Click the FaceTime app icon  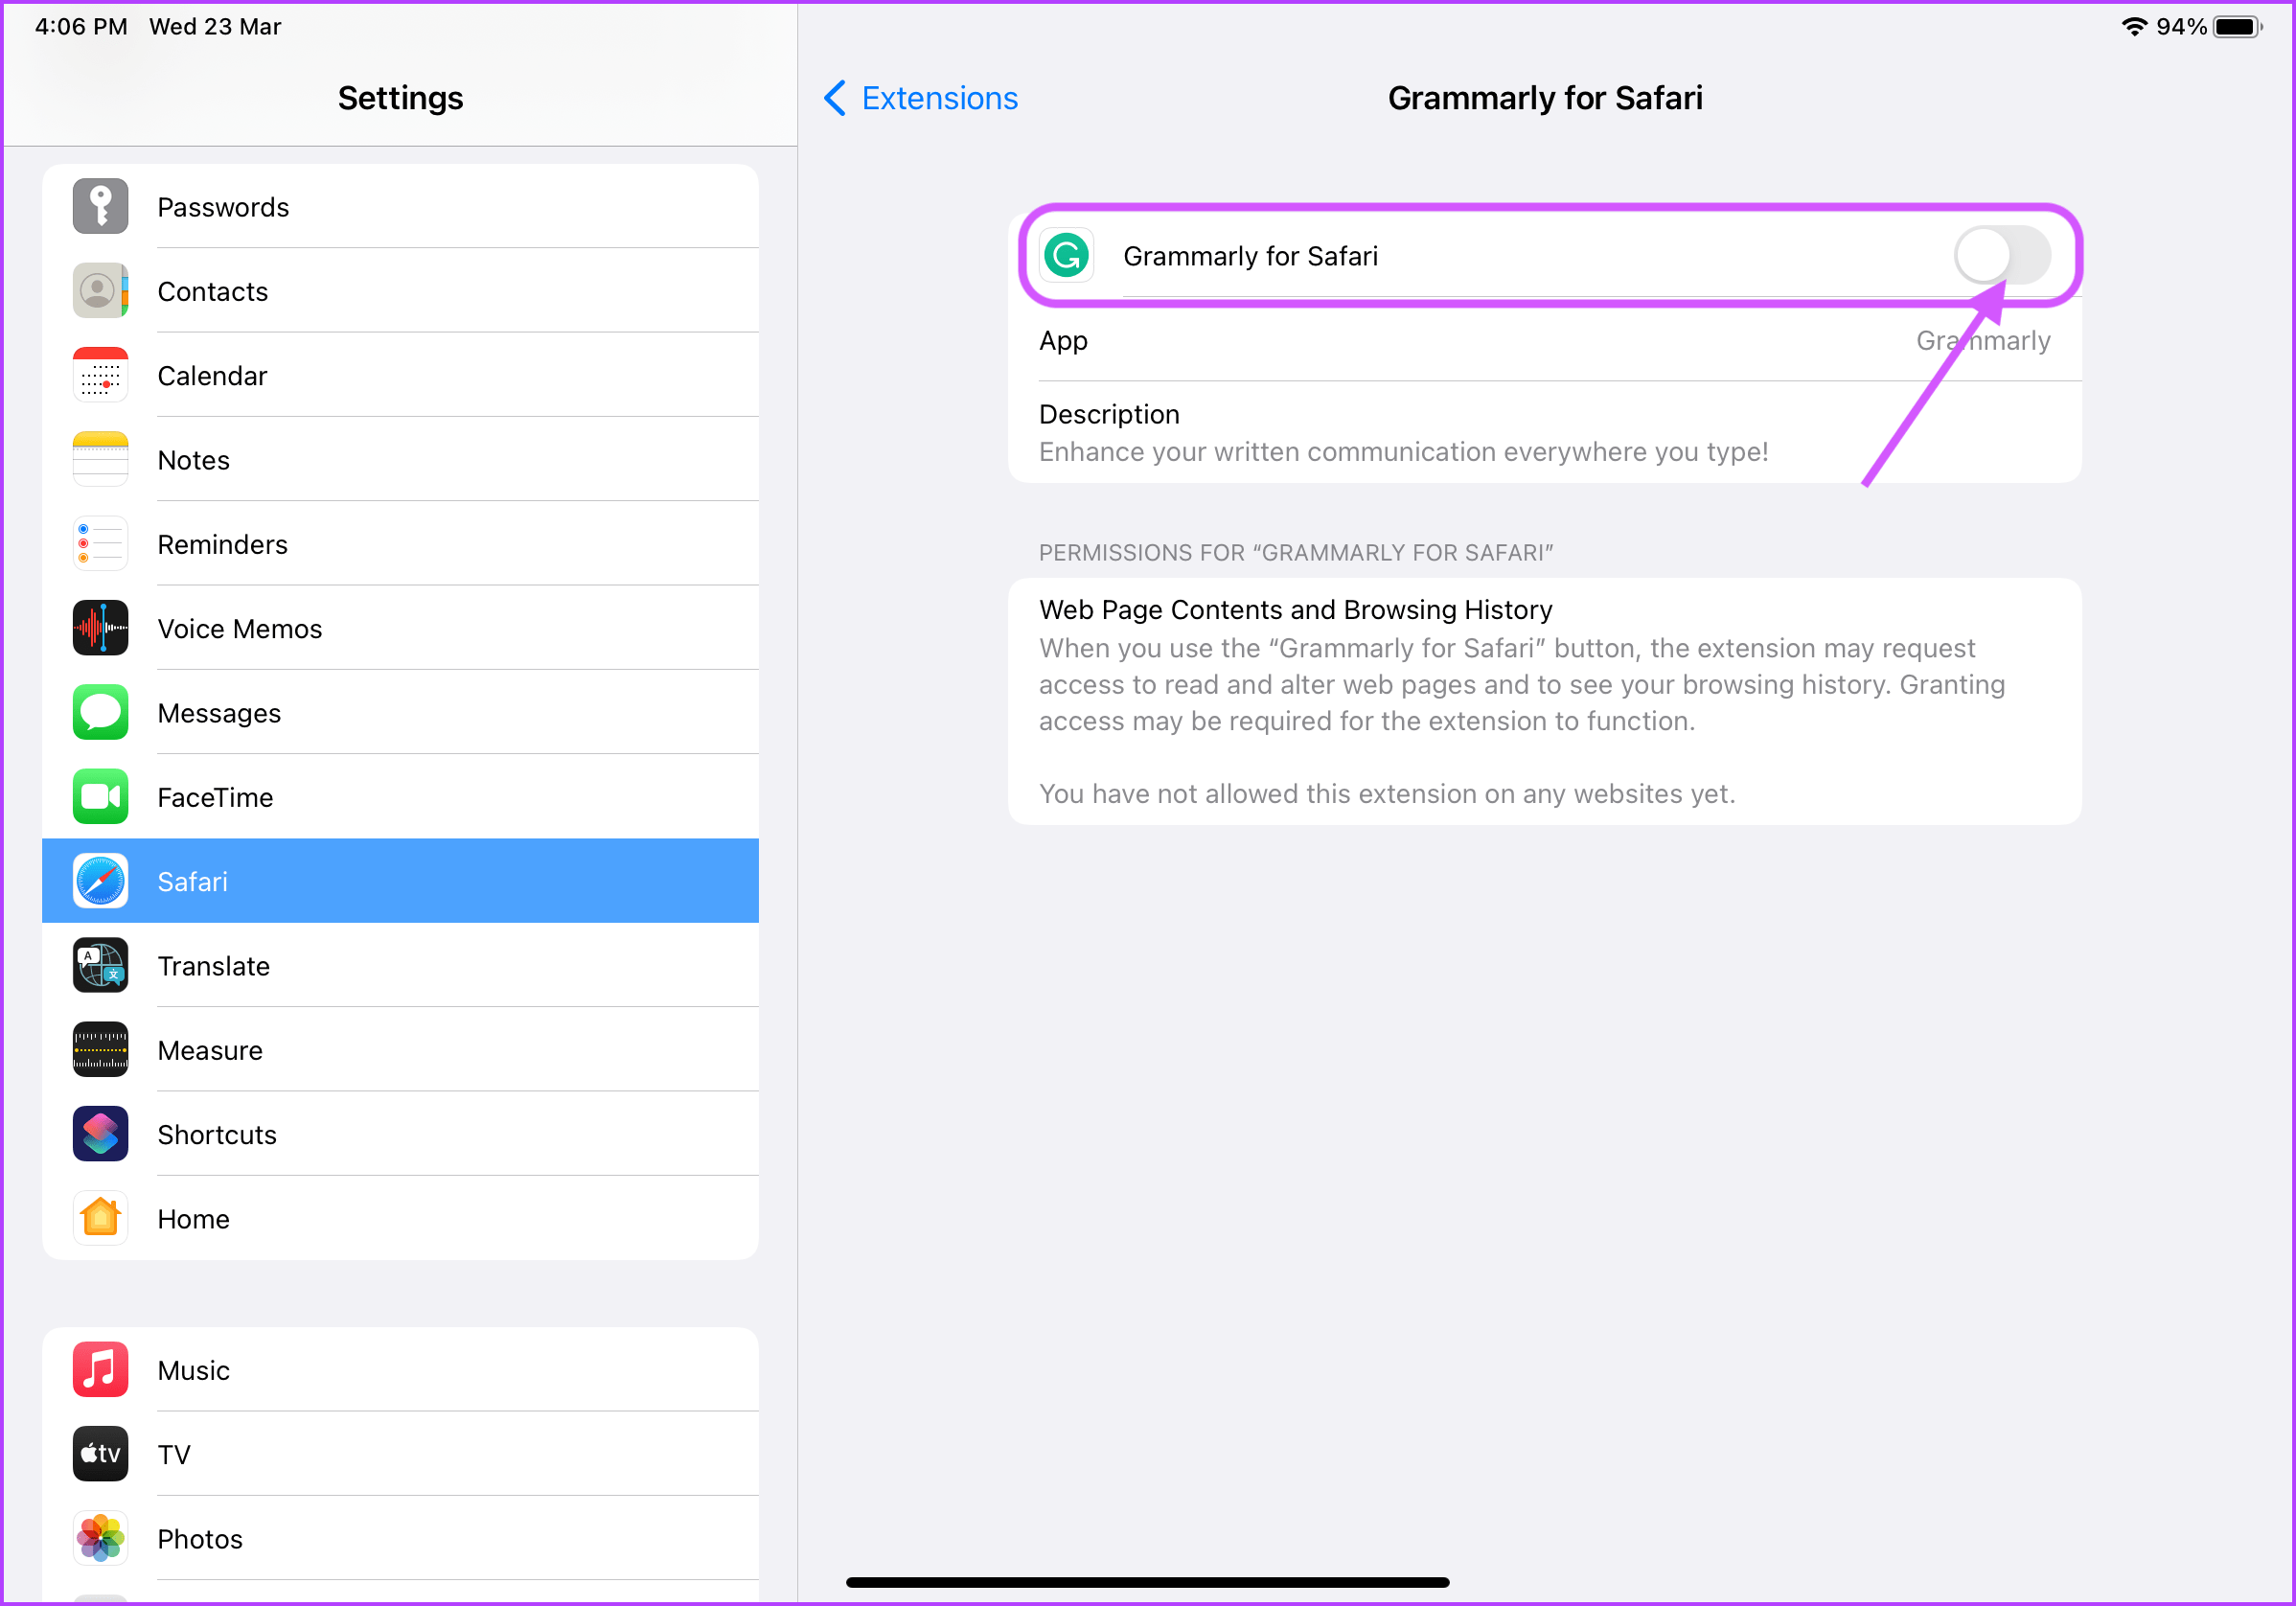pos(100,797)
